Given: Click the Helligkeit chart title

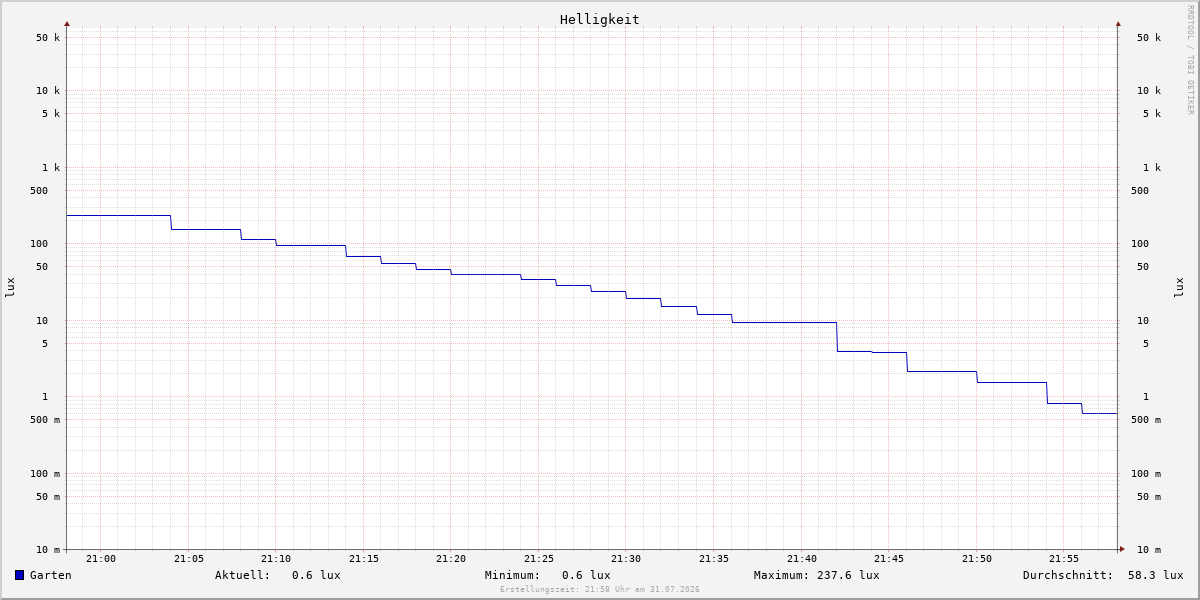Looking at the screenshot, I should coord(600,19).
